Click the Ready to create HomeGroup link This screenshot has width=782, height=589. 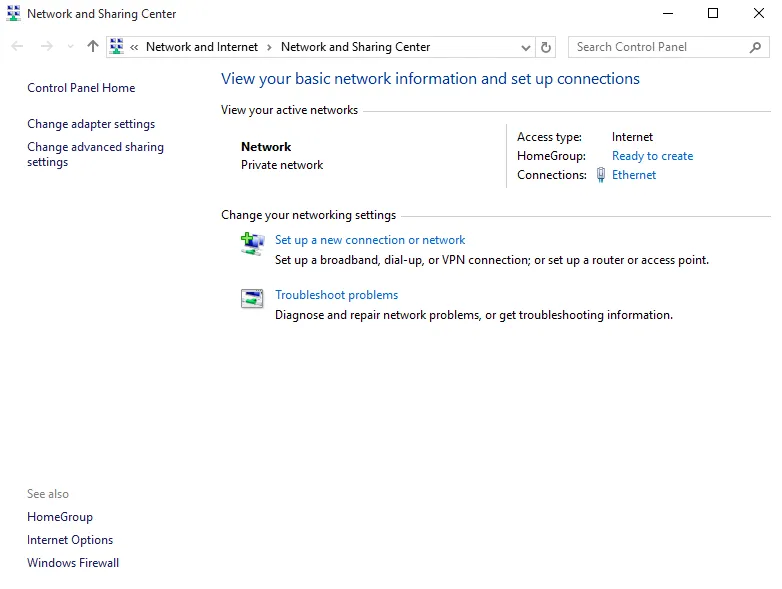pos(652,156)
